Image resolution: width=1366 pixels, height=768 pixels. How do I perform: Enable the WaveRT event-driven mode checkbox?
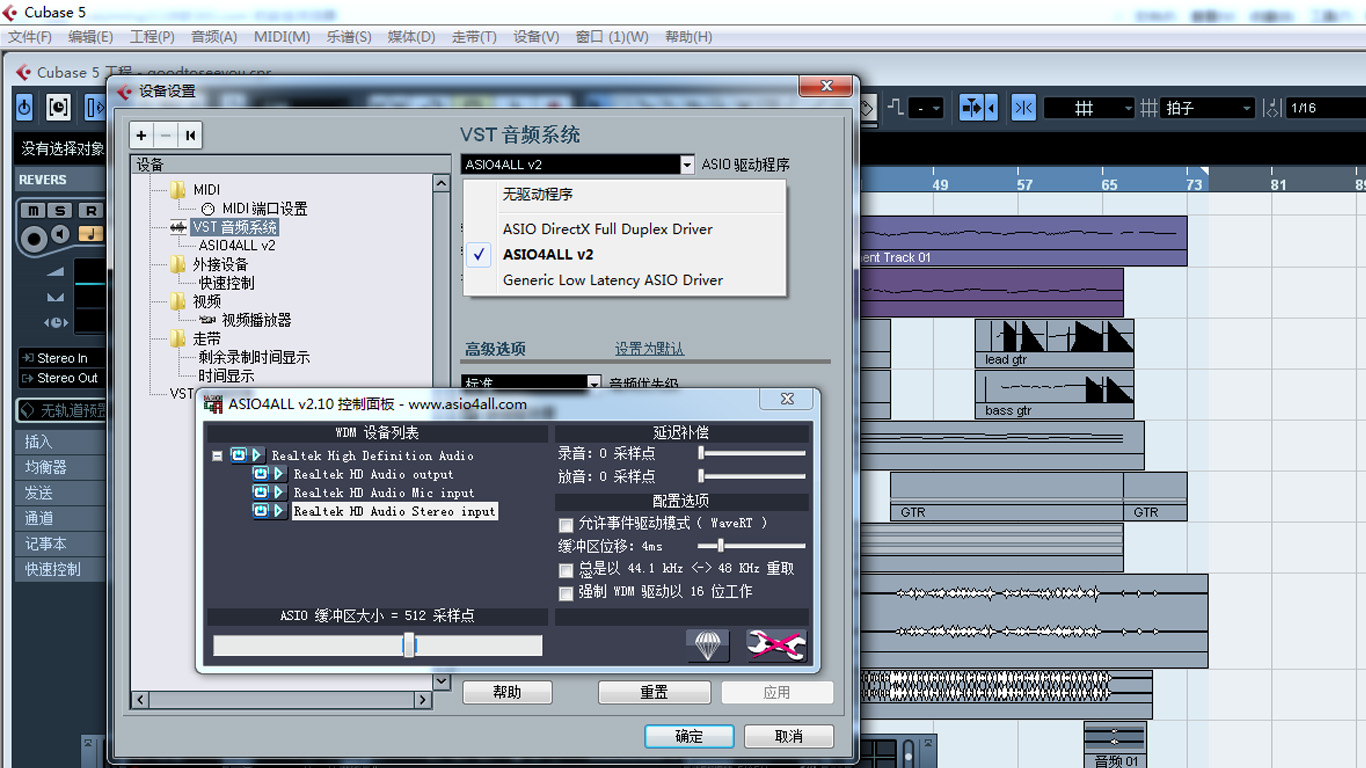566,524
